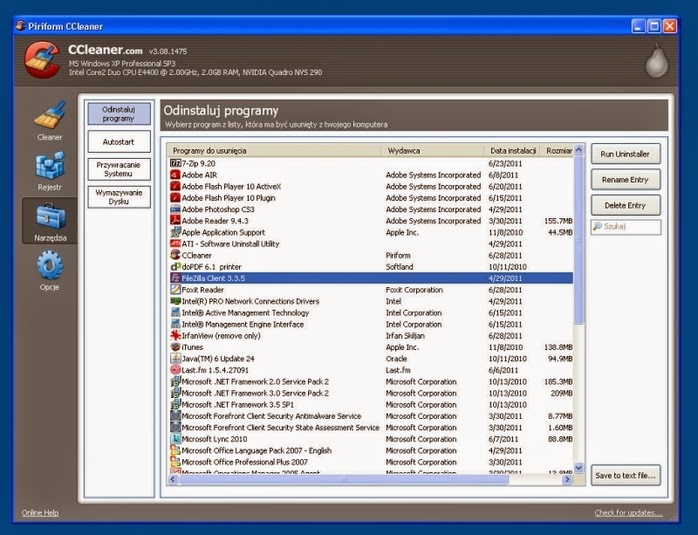Click the horizontal scrollbar left arrow
Viewport: 698px width, 535px height.
(173, 479)
